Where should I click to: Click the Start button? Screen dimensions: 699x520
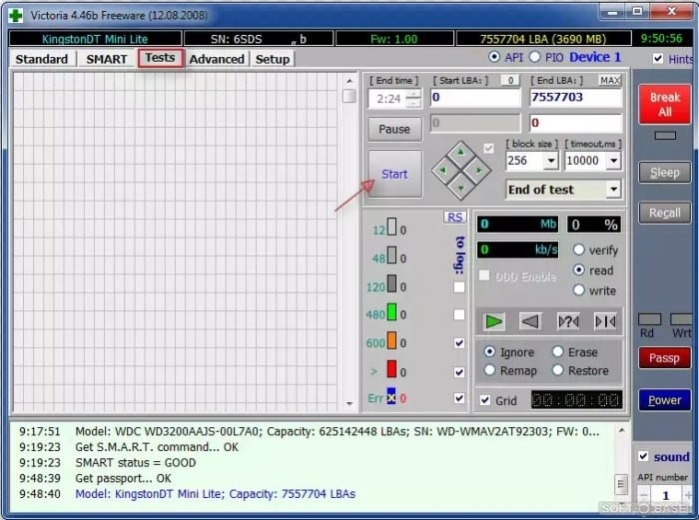395,174
